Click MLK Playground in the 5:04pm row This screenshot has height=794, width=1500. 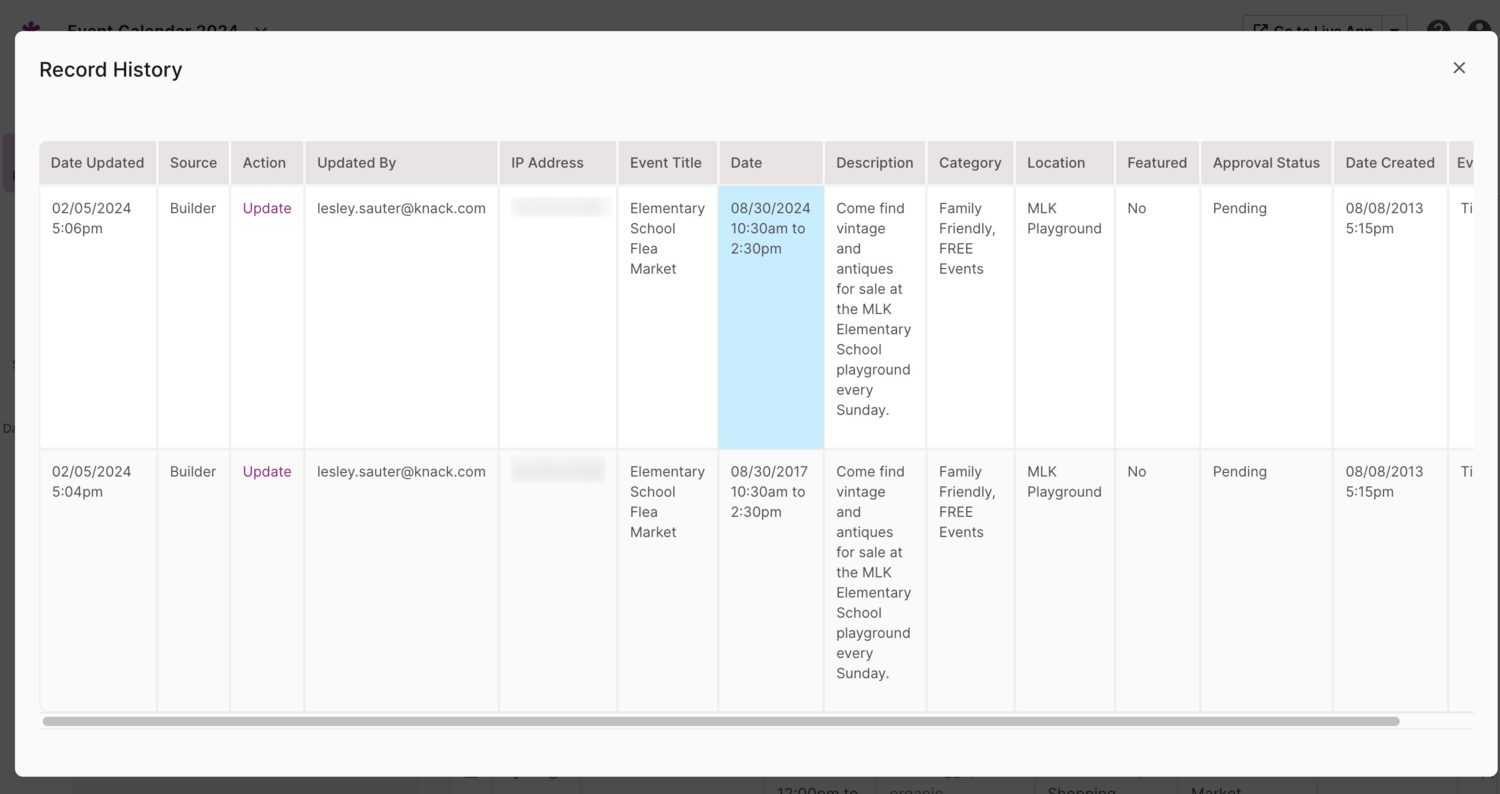point(1064,481)
